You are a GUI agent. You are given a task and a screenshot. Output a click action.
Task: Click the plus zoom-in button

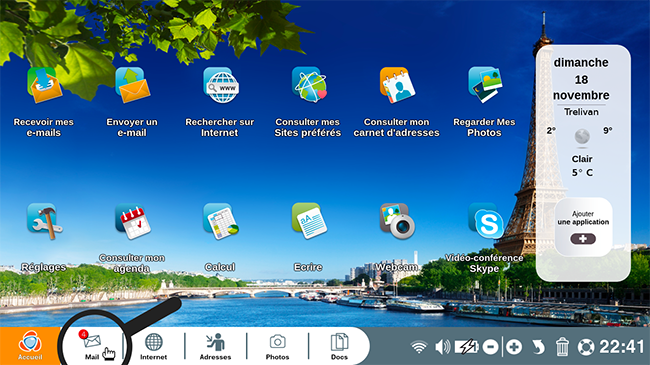pyautogui.click(x=514, y=347)
